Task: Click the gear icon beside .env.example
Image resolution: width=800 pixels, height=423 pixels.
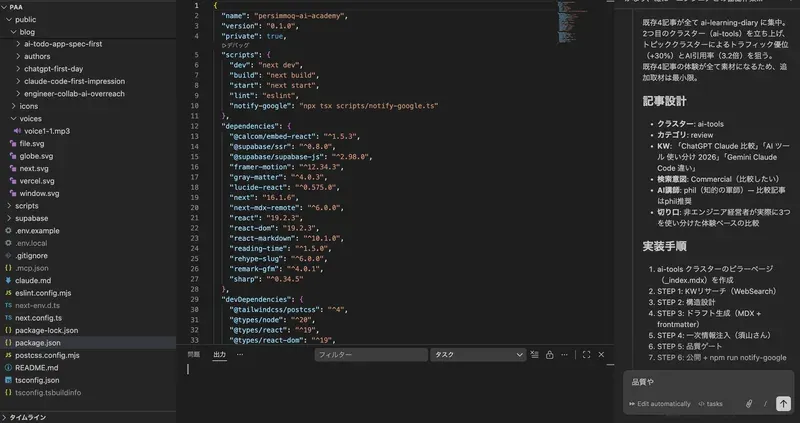Action: pos(8,231)
